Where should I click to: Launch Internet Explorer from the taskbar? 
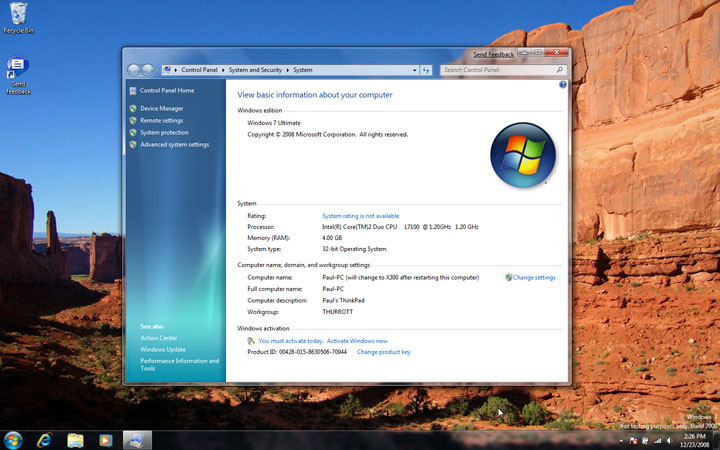45,440
